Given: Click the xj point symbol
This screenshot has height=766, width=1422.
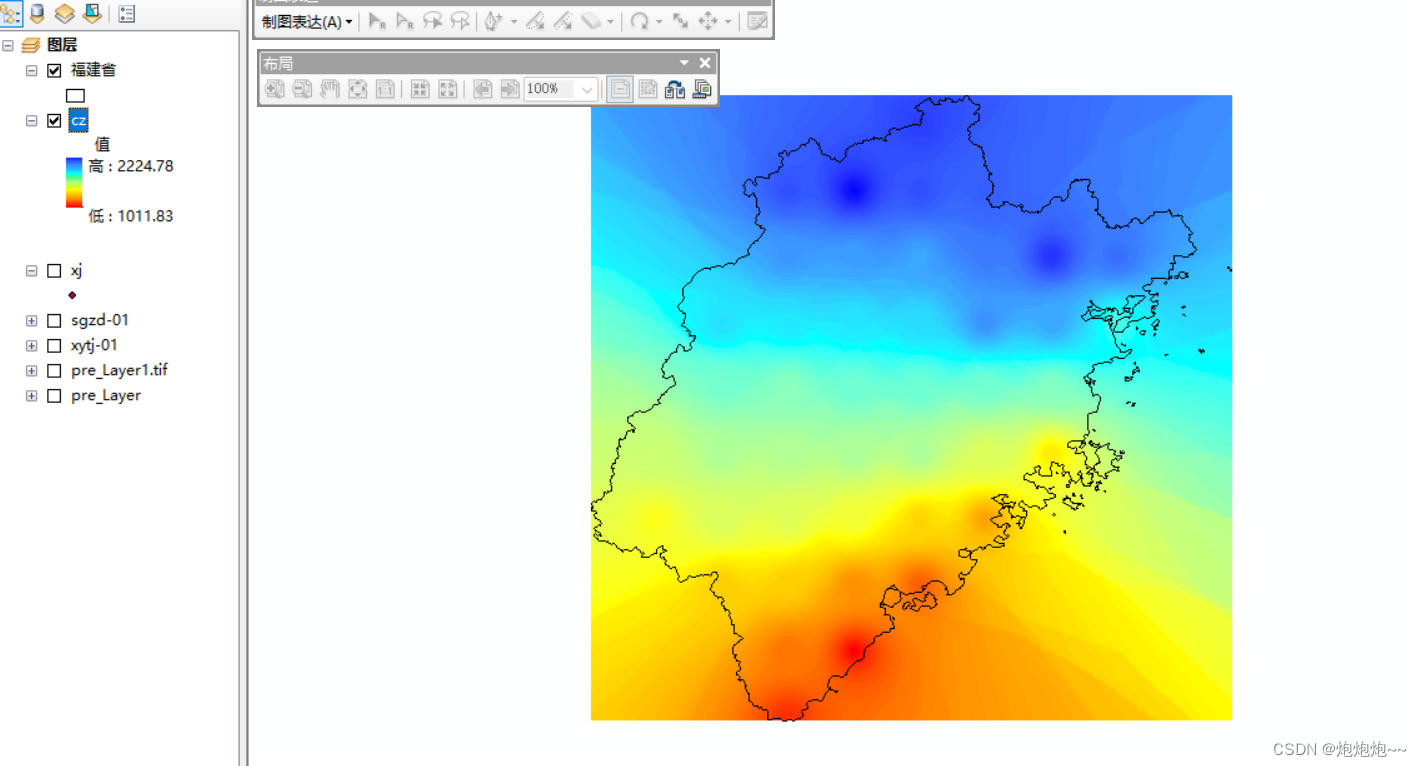Looking at the screenshot, I should pos(72,295).
